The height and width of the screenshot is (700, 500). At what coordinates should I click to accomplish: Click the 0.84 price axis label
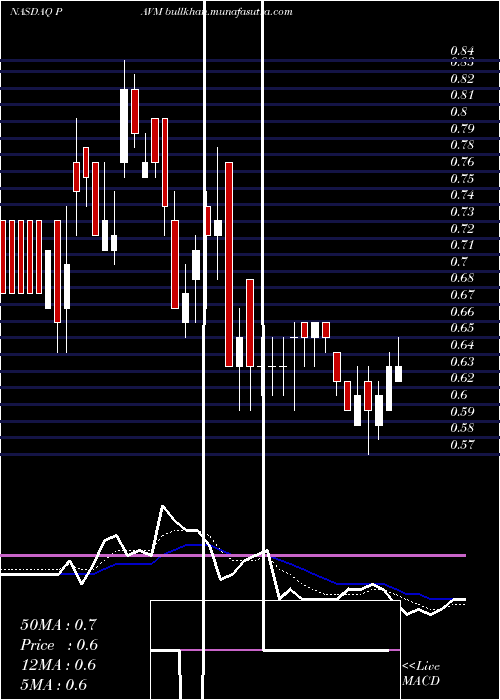(x=462, y=51)
